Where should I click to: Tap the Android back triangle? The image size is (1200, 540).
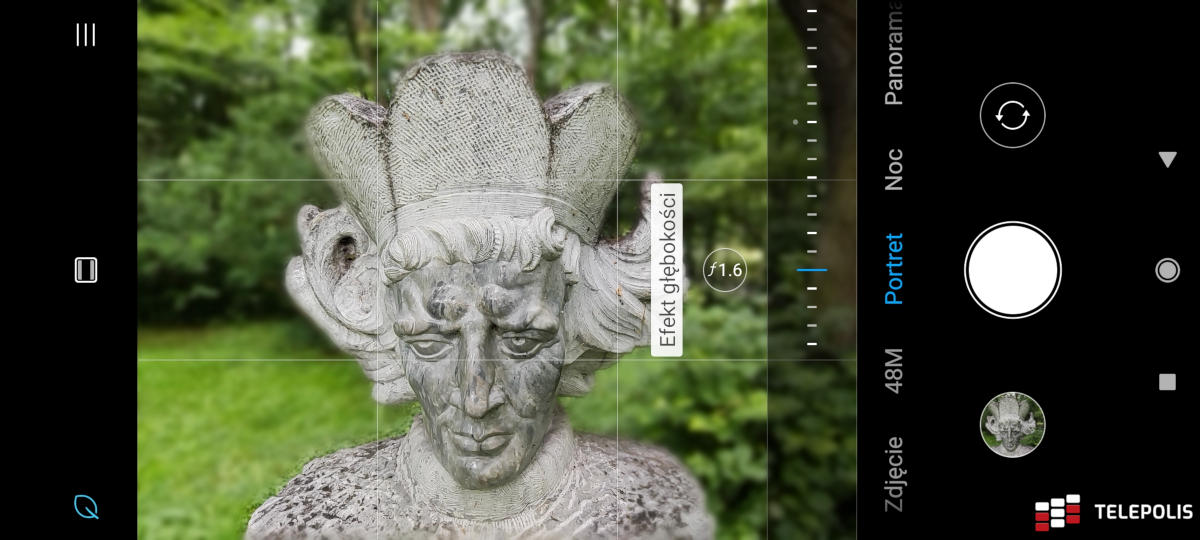pos(1167,159)
